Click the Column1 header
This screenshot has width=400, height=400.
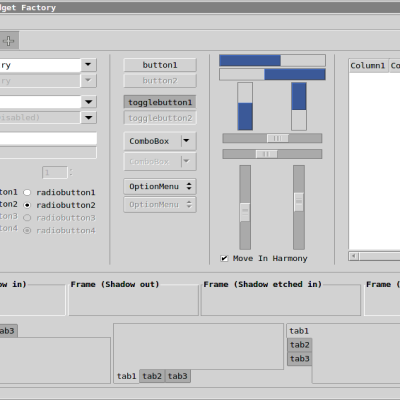pos(368,66)
